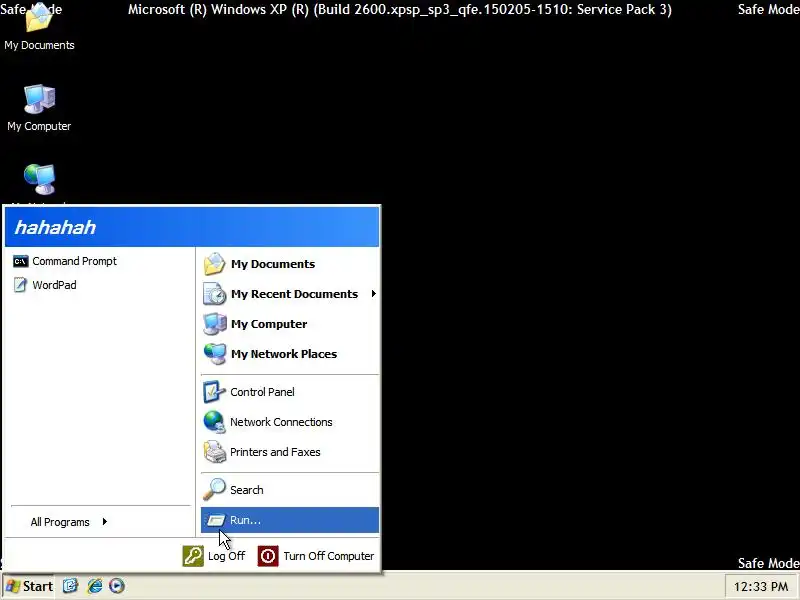Click Turn Off Computer text button
This screenshot has height=600, width=800.
(329, 556)
